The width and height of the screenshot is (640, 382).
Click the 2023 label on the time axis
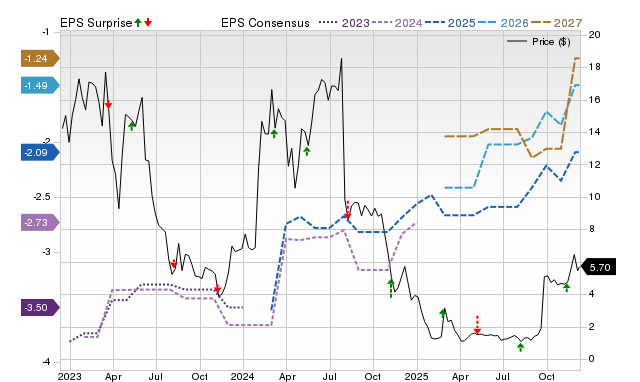[x=69, y=376]
